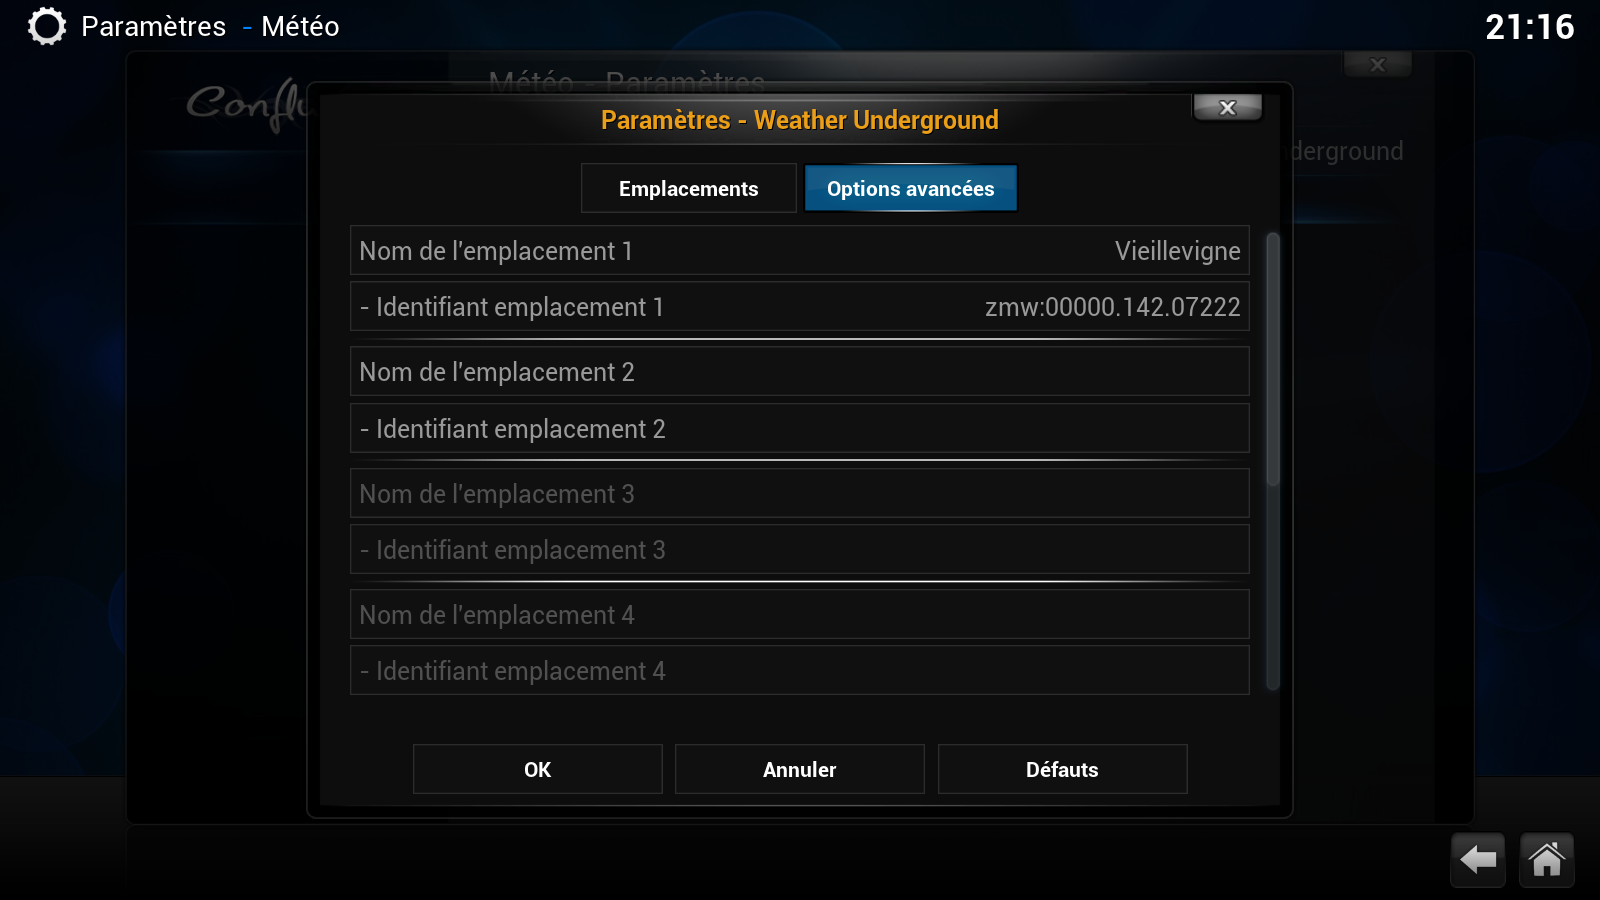This screenshot has width=1600, height=900.
Task: Select Identifiant emplacement 2 field
Action: pos(799,429)
